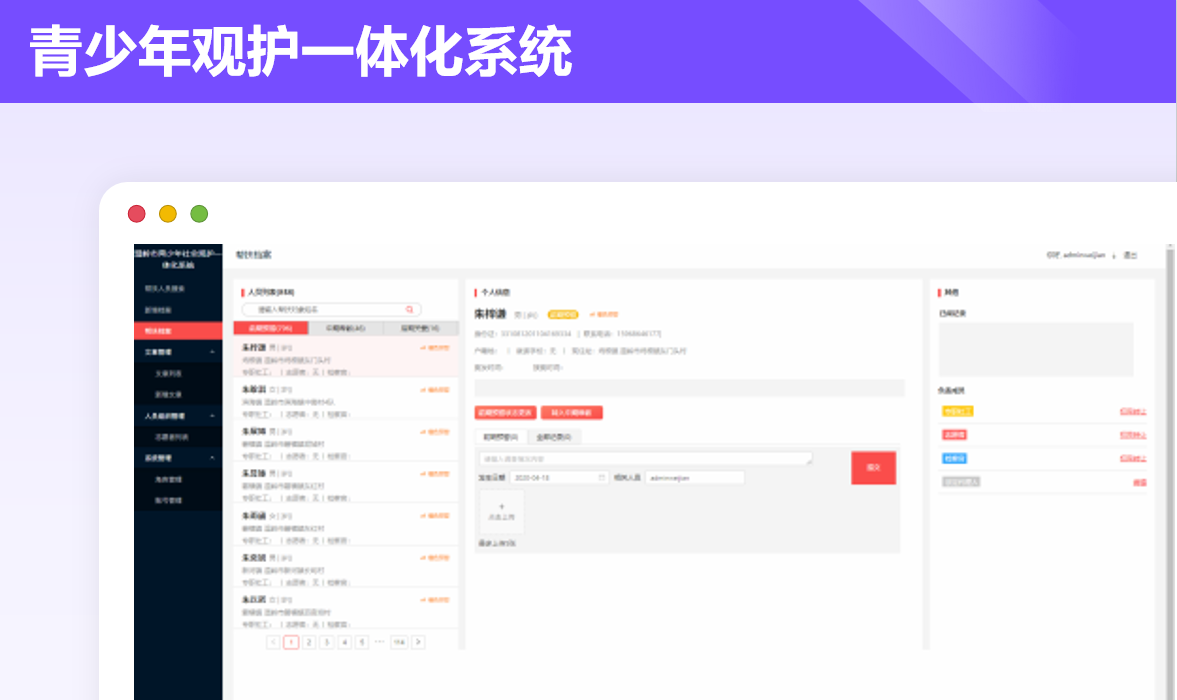Click the record content text area
Viewport: 1177px width, 700px height.
pyautogui.click(x=646, y=458)
